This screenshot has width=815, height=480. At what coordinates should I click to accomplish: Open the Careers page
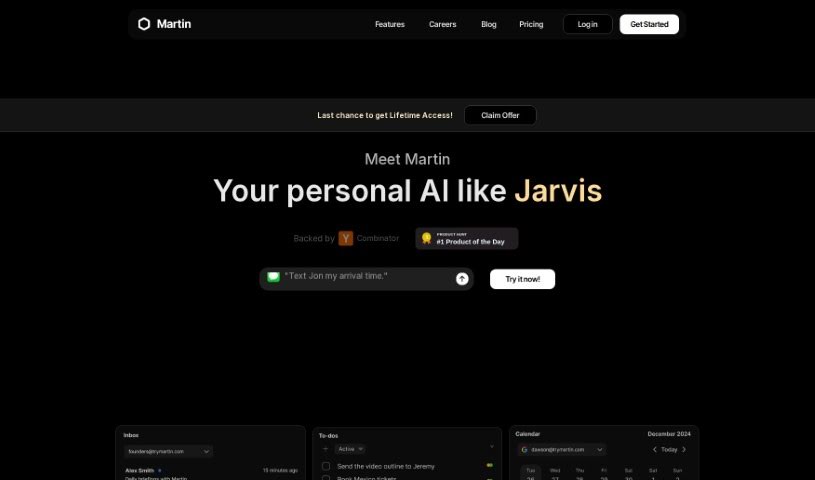[x=442, y=24]
